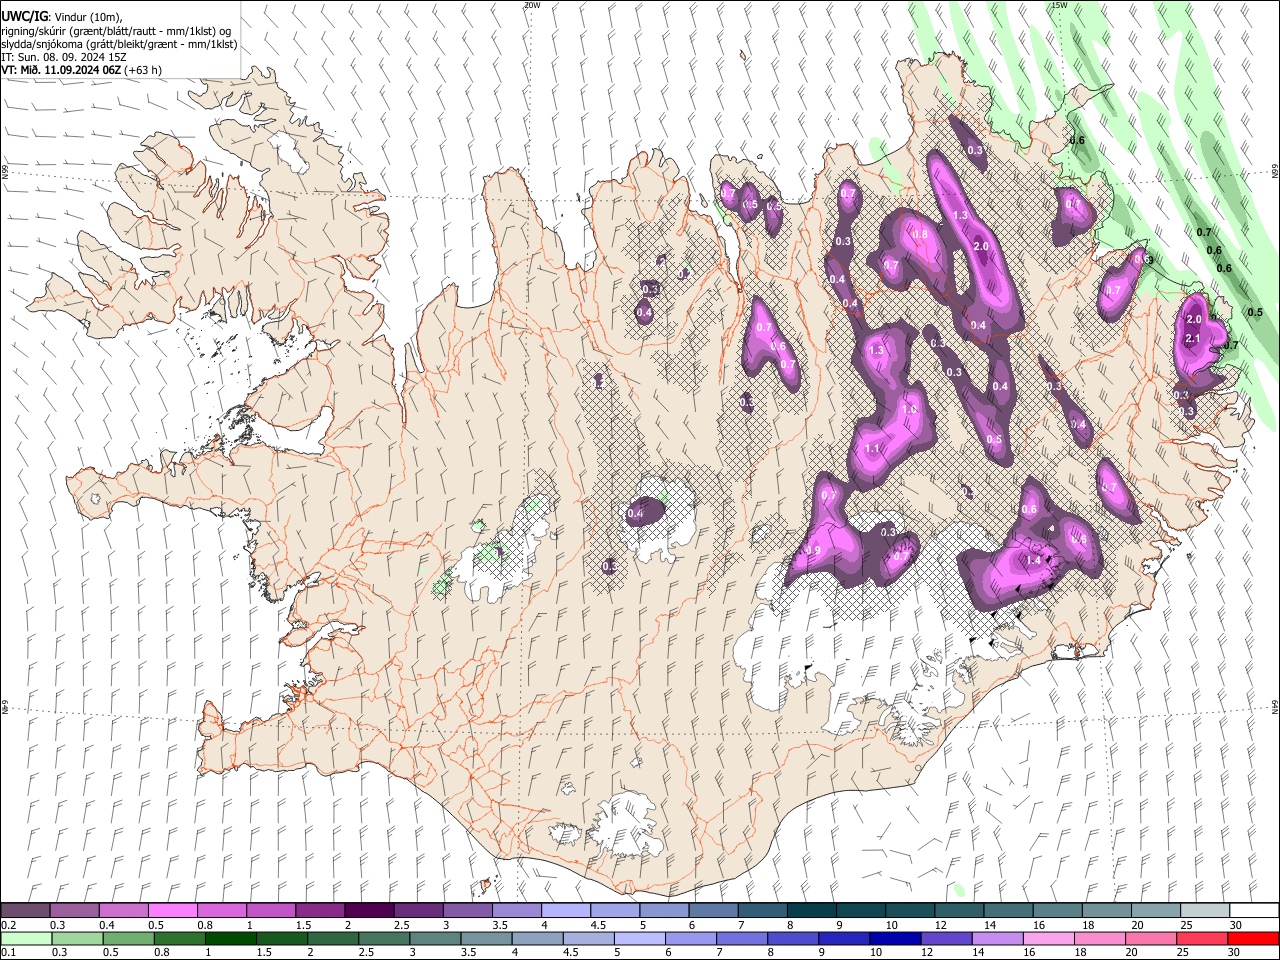Screen dimensions: 1280x960
Task: Click the snow legend swatch between 14 and 16
Action: (x=1008, y=911)
